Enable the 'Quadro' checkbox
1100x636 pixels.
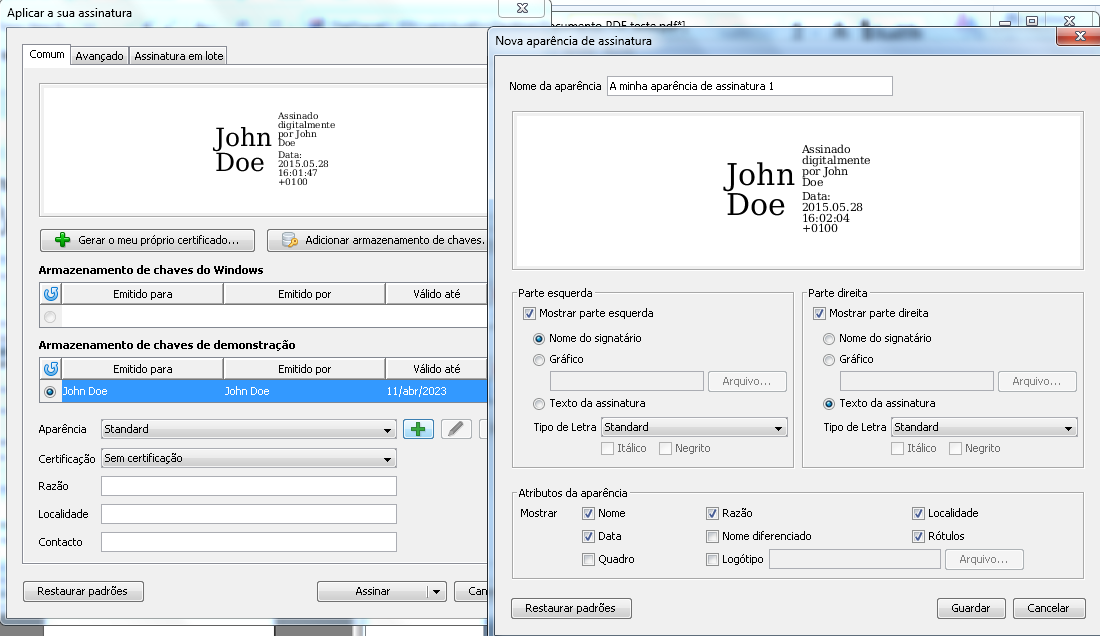tap(589, 560)
